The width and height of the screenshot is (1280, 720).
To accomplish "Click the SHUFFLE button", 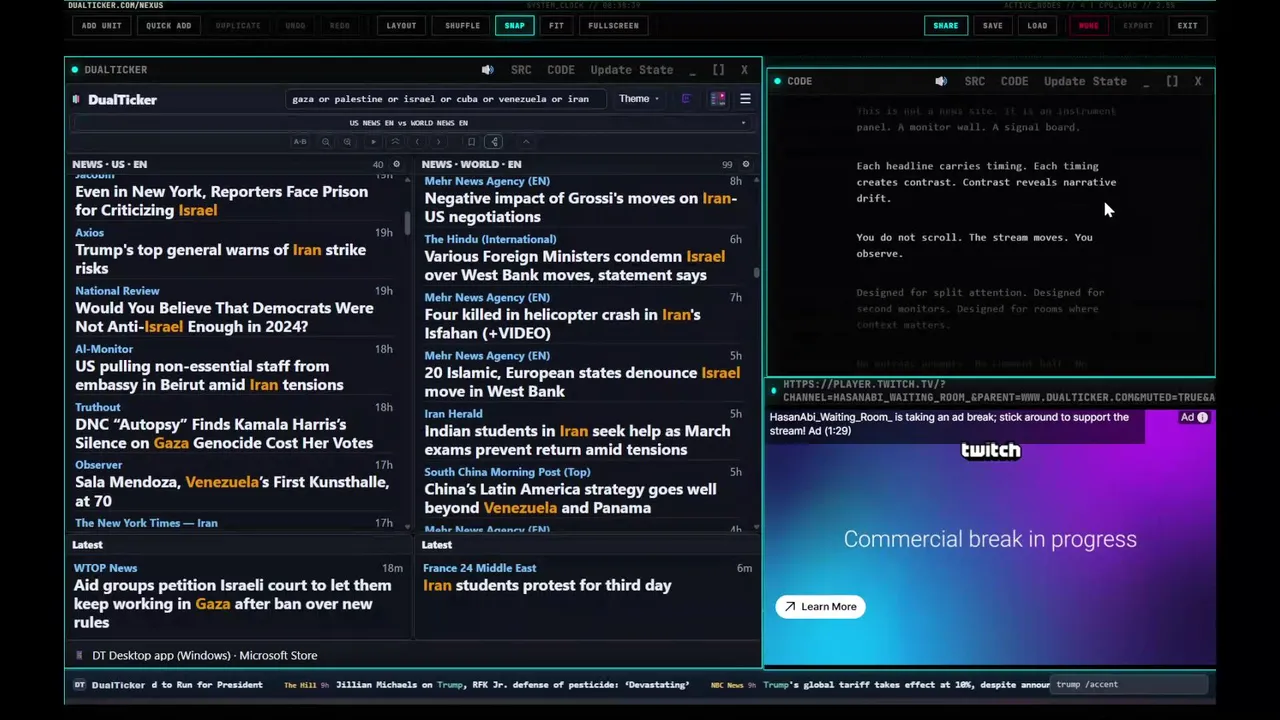I will (462, 25).
